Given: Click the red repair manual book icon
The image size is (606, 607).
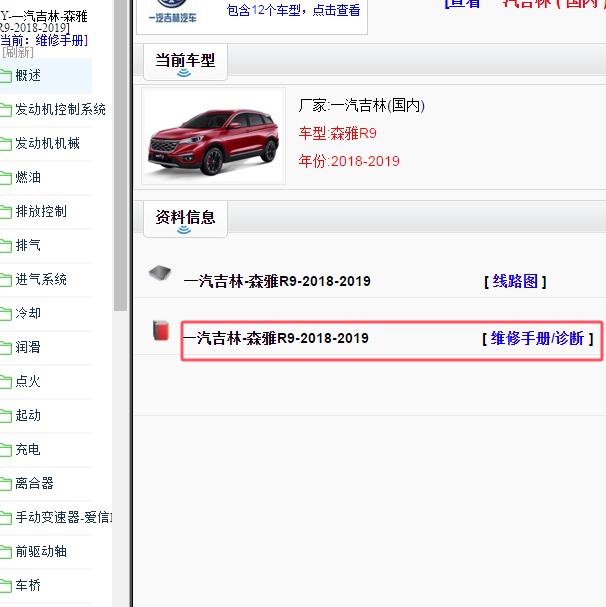Looking at the screenshot, I should point(161,330).
